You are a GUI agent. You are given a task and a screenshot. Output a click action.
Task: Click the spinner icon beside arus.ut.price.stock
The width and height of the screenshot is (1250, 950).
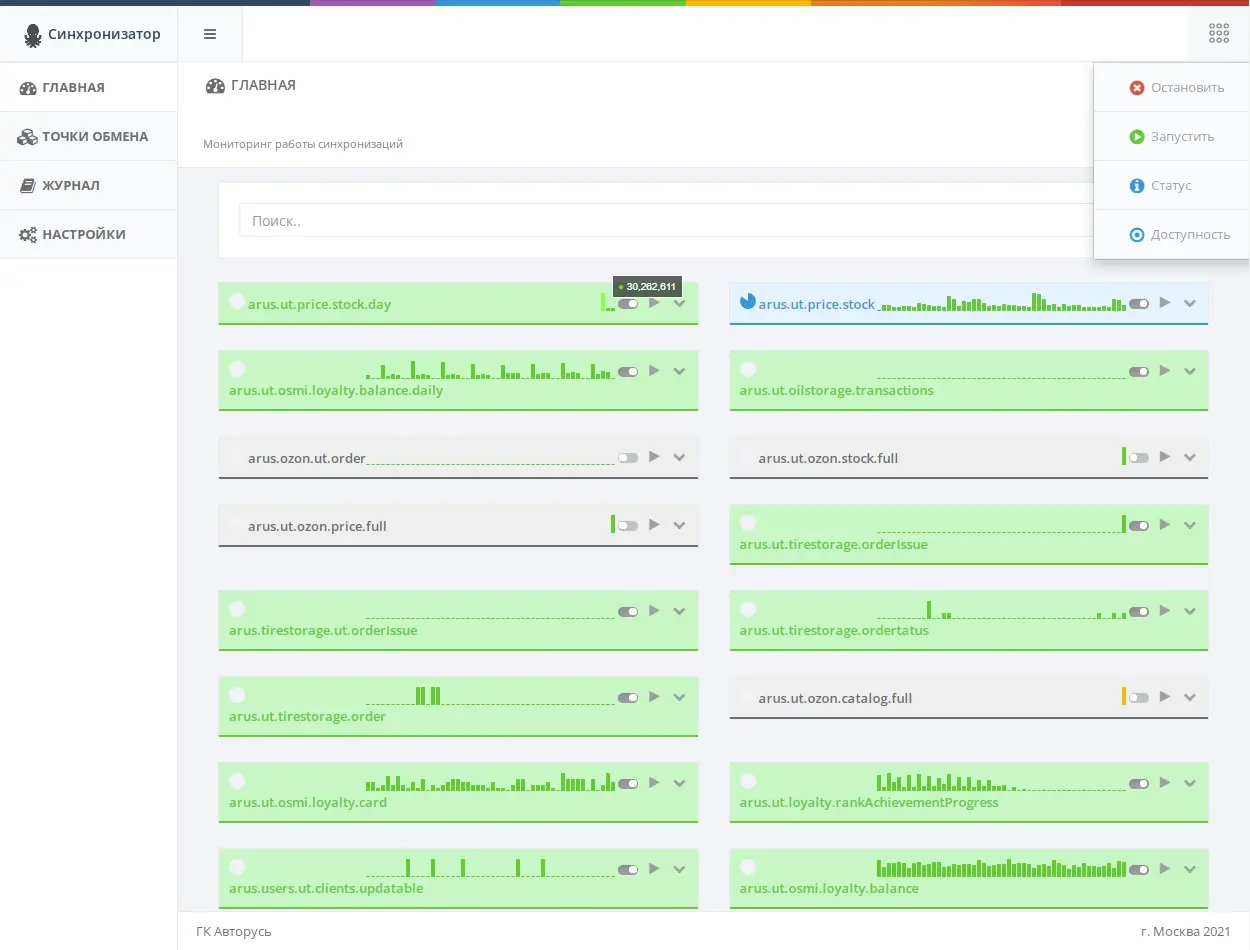(x=747, y=301)
